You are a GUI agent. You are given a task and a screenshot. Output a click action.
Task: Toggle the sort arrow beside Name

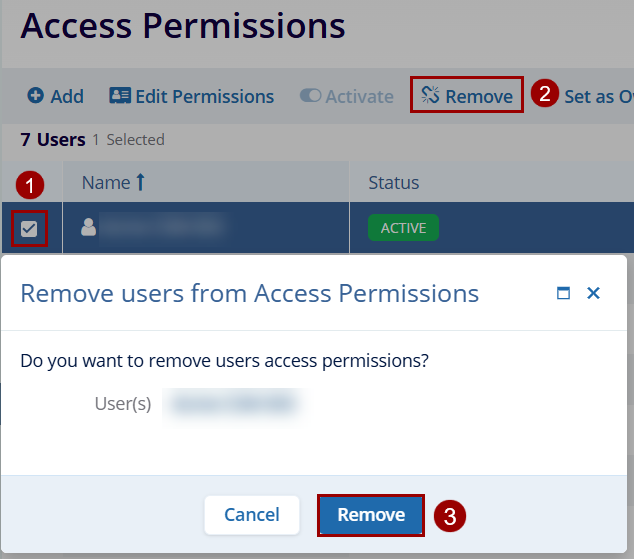tap(140, 182)
